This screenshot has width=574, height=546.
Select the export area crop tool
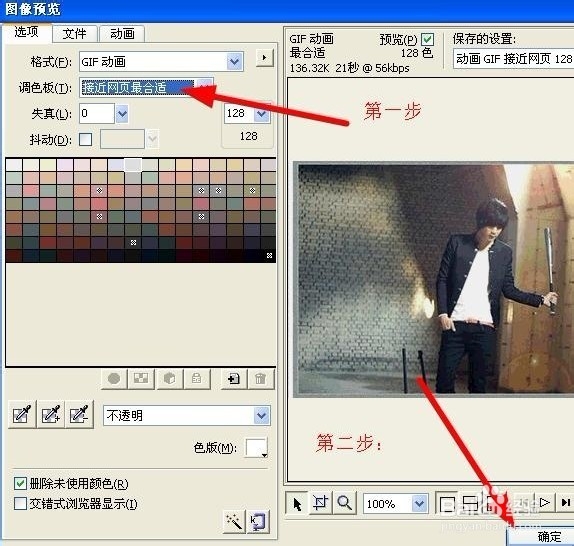(x=321, y=504)
